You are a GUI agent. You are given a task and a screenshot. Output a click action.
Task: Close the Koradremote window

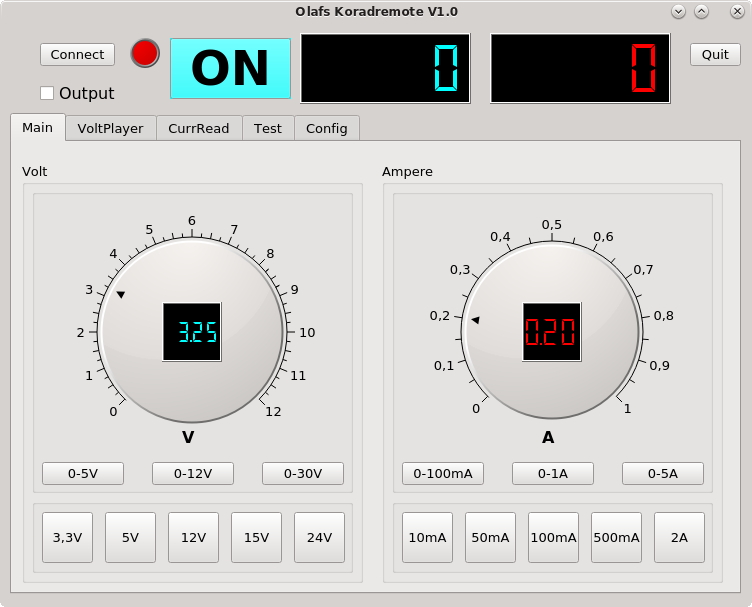click(737, 12)
